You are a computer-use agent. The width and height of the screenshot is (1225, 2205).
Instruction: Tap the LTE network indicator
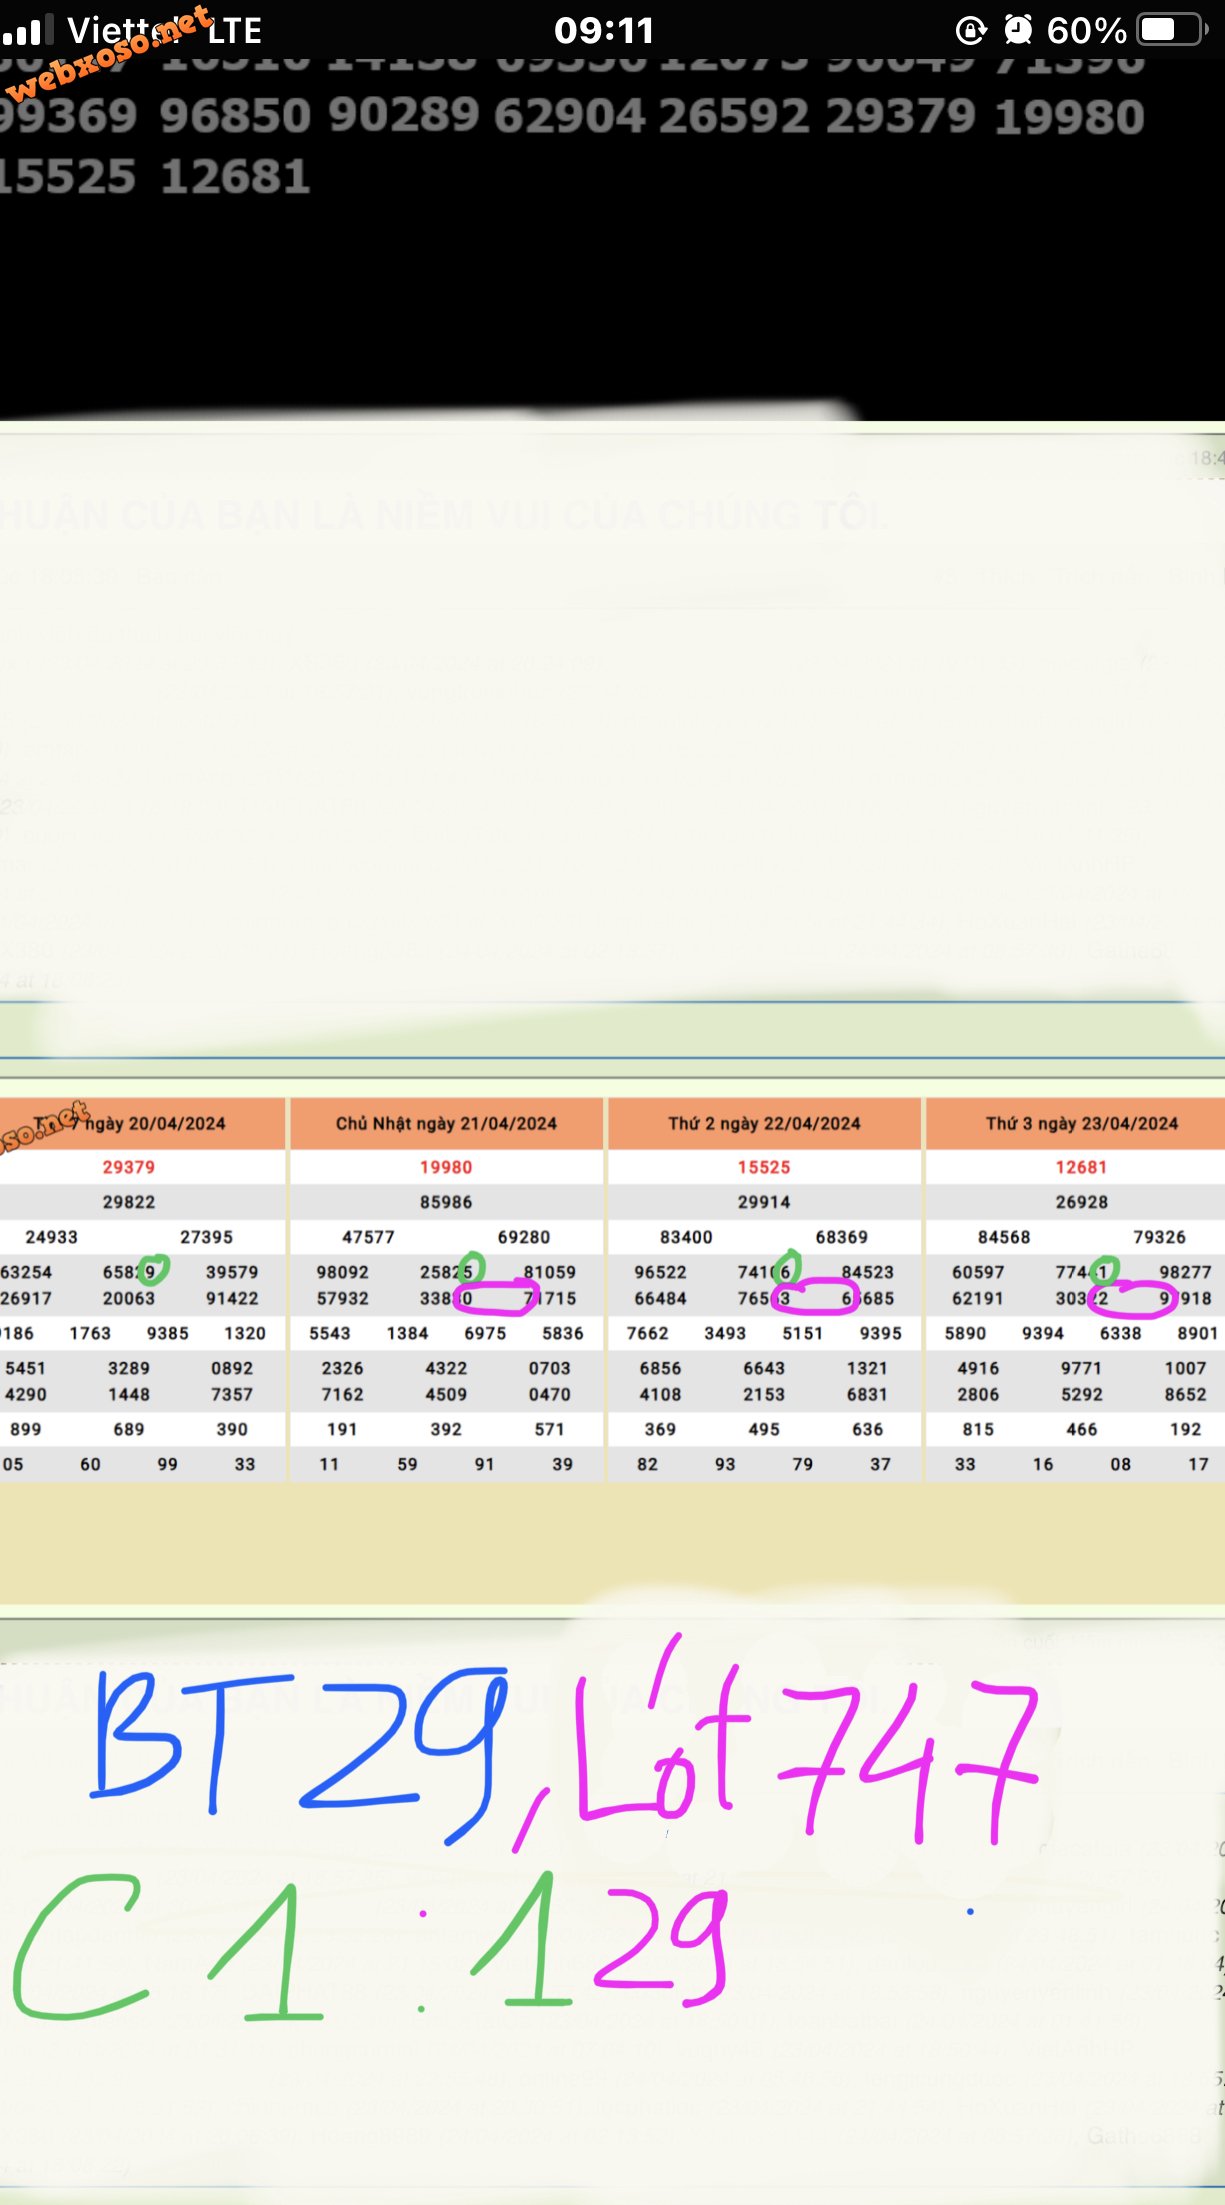[235, 31]
